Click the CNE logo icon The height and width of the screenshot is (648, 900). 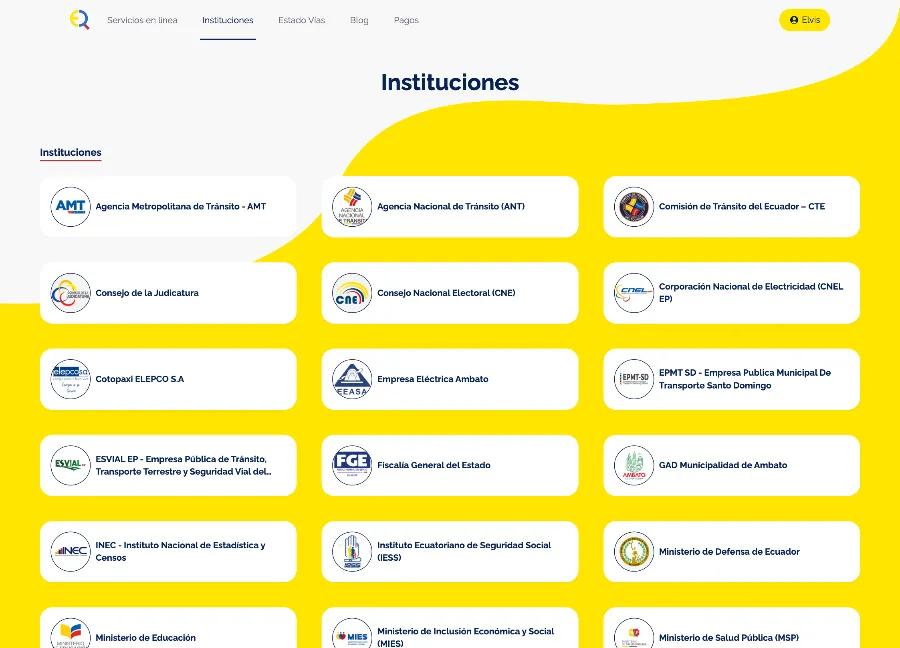(x=352, y=293)
